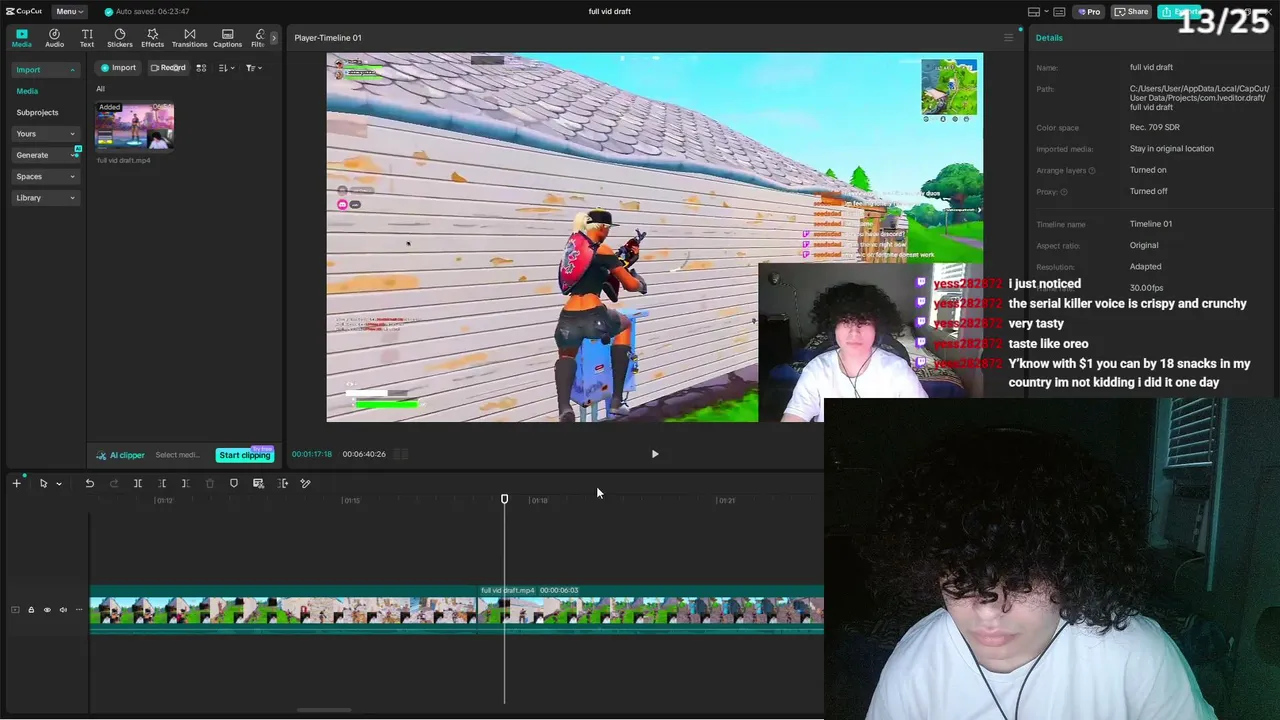Add a marker to timeline
Viewport: 1280px width, 720px height.
[234, 483]
